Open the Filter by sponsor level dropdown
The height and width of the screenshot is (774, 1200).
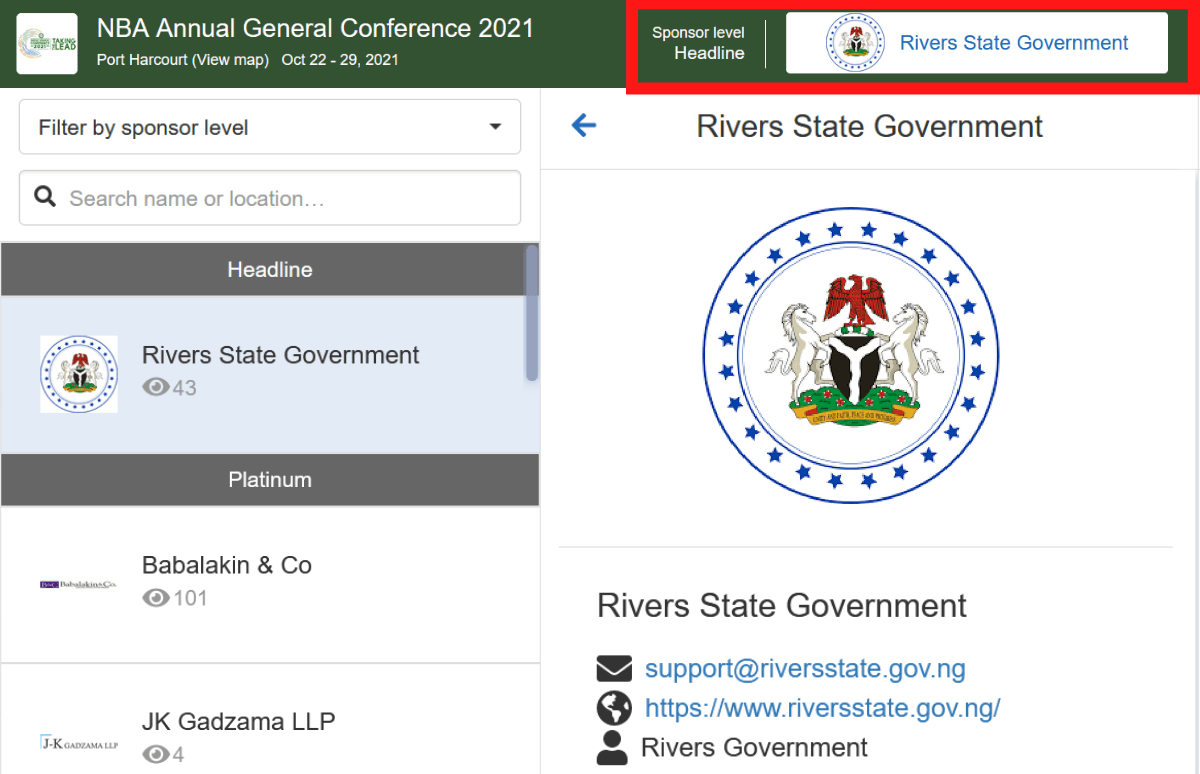coord(270,127)
